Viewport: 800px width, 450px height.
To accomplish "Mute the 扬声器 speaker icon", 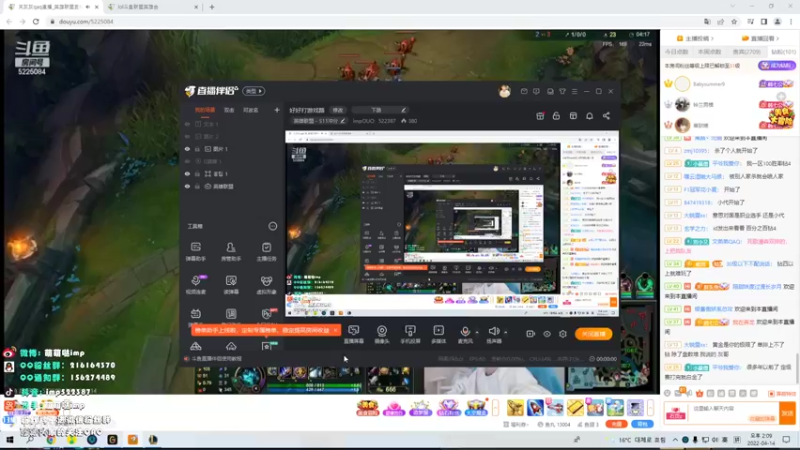I will 493,334.
